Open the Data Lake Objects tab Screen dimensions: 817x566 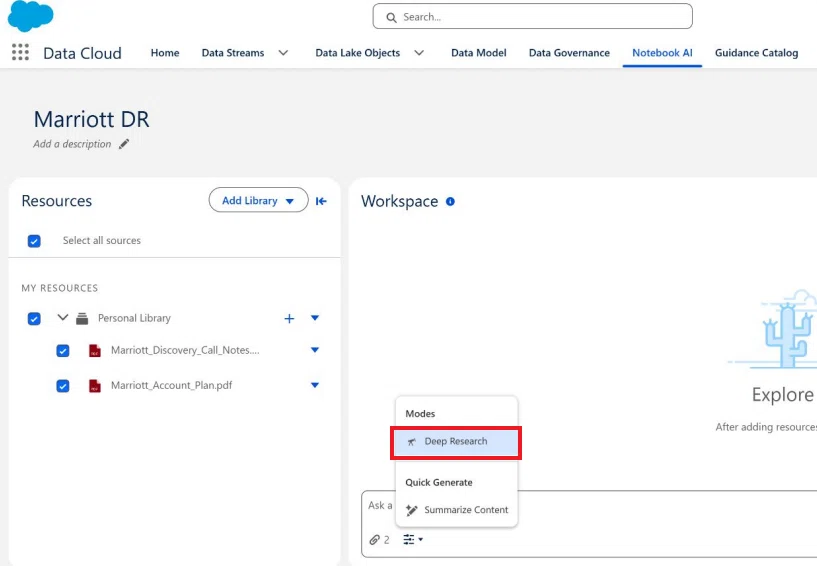point(357,53)
